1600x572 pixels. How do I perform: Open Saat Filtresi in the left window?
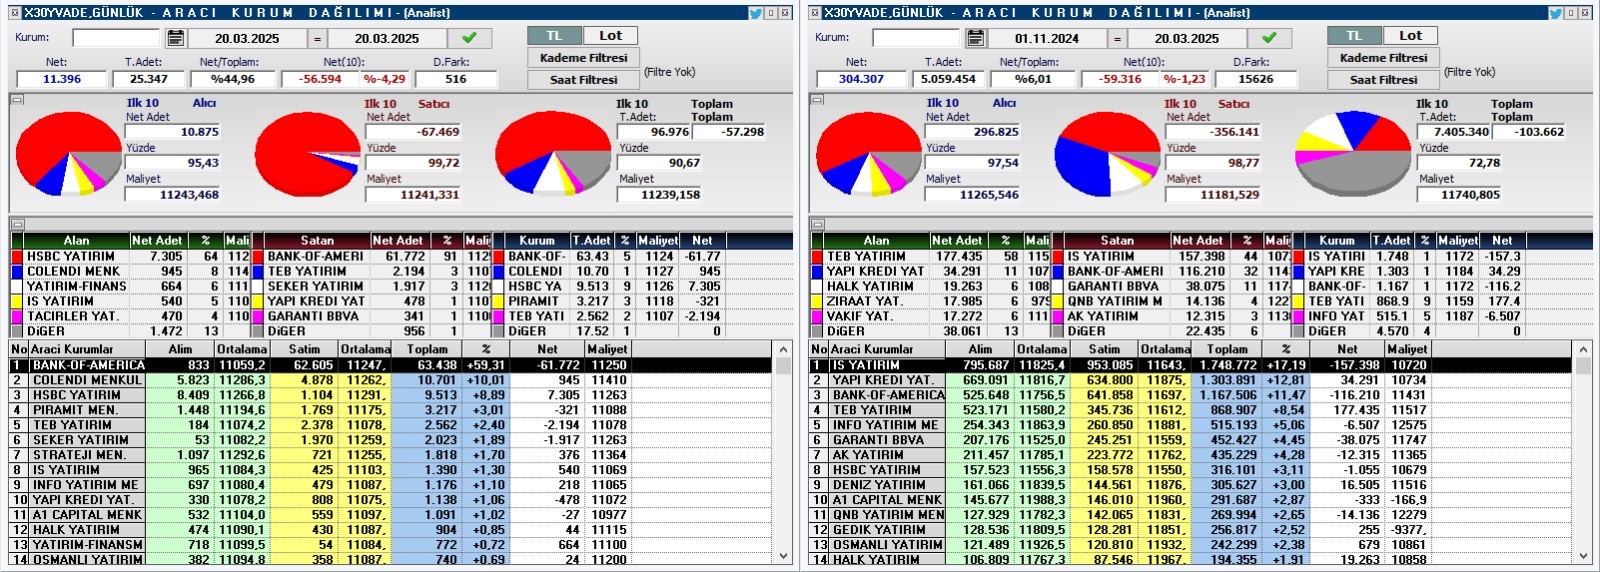(583, 80)
